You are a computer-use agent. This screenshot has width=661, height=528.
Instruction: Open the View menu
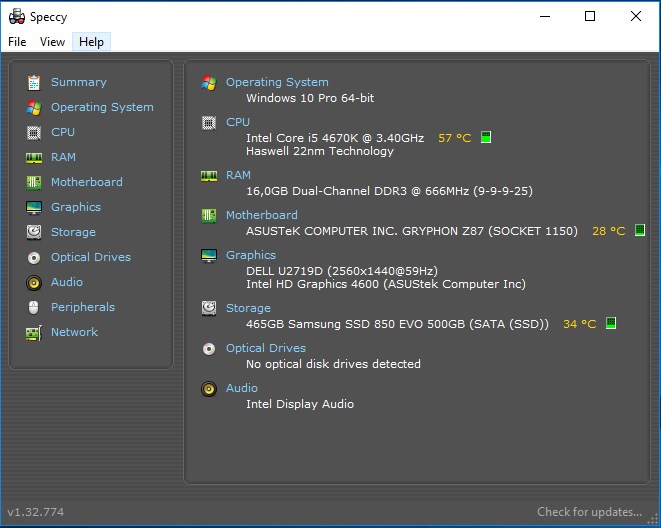pos(52,42)
